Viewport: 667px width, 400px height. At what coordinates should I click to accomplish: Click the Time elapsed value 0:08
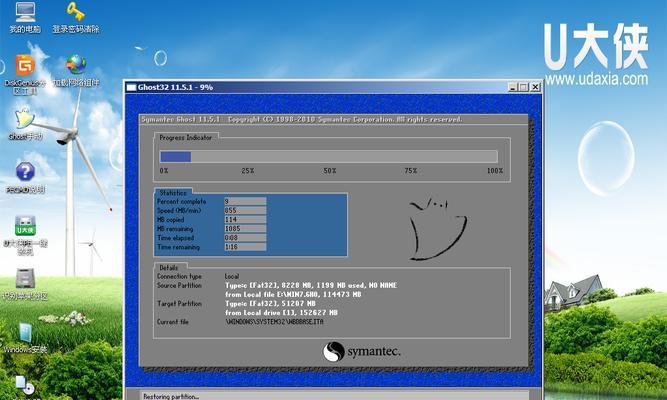click(x=245, y=238)
